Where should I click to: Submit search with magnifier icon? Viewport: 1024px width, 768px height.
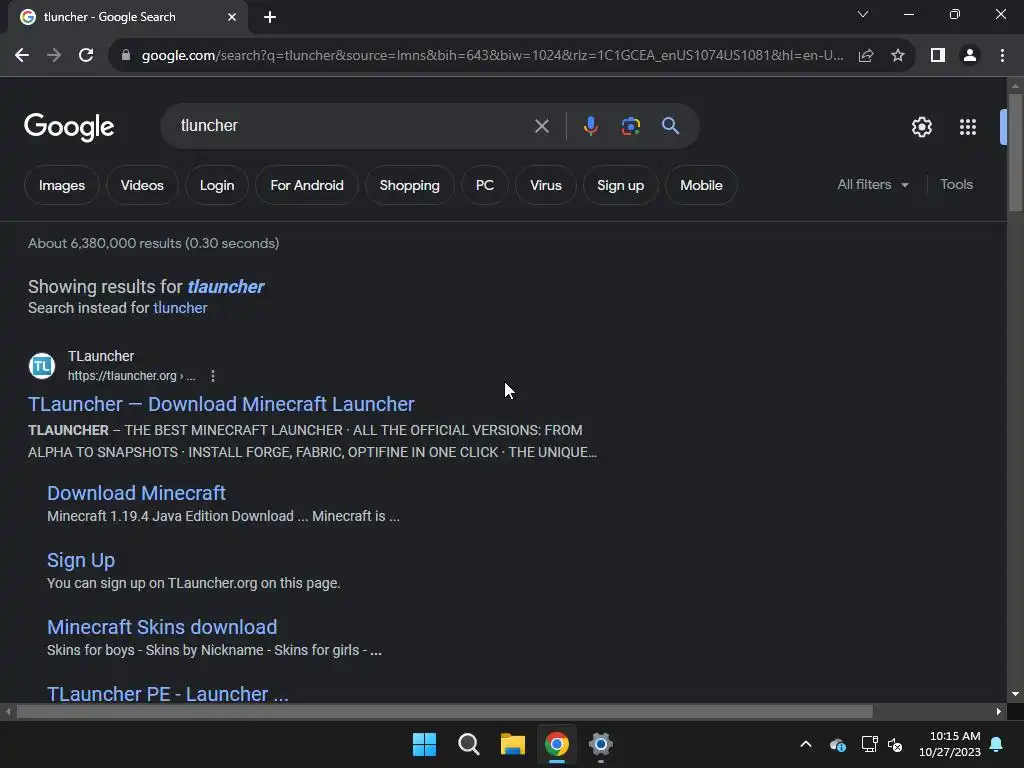(670, 126)
